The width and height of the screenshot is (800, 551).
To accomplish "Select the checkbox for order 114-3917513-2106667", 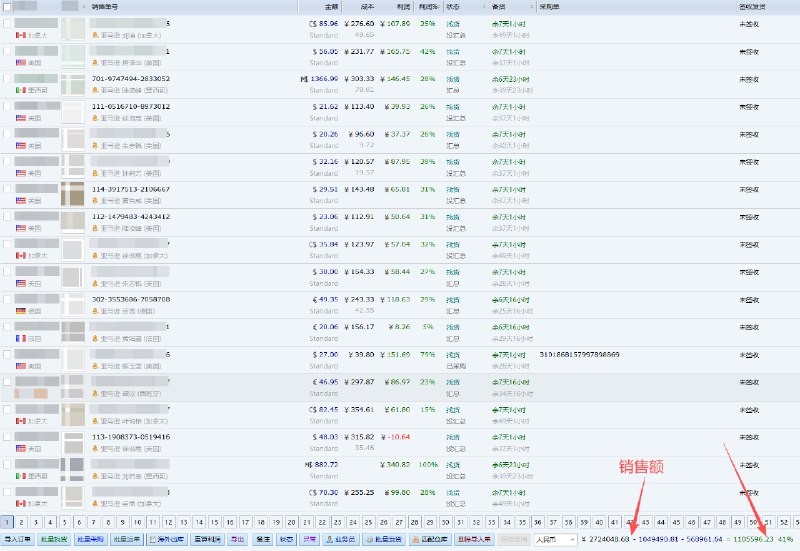I will (8, 189).
